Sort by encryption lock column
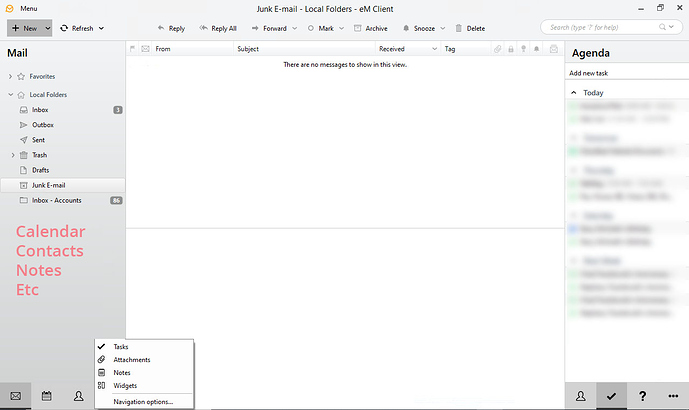Image resolution: width=689 pixels, height=410 pixels. point(511,49)
